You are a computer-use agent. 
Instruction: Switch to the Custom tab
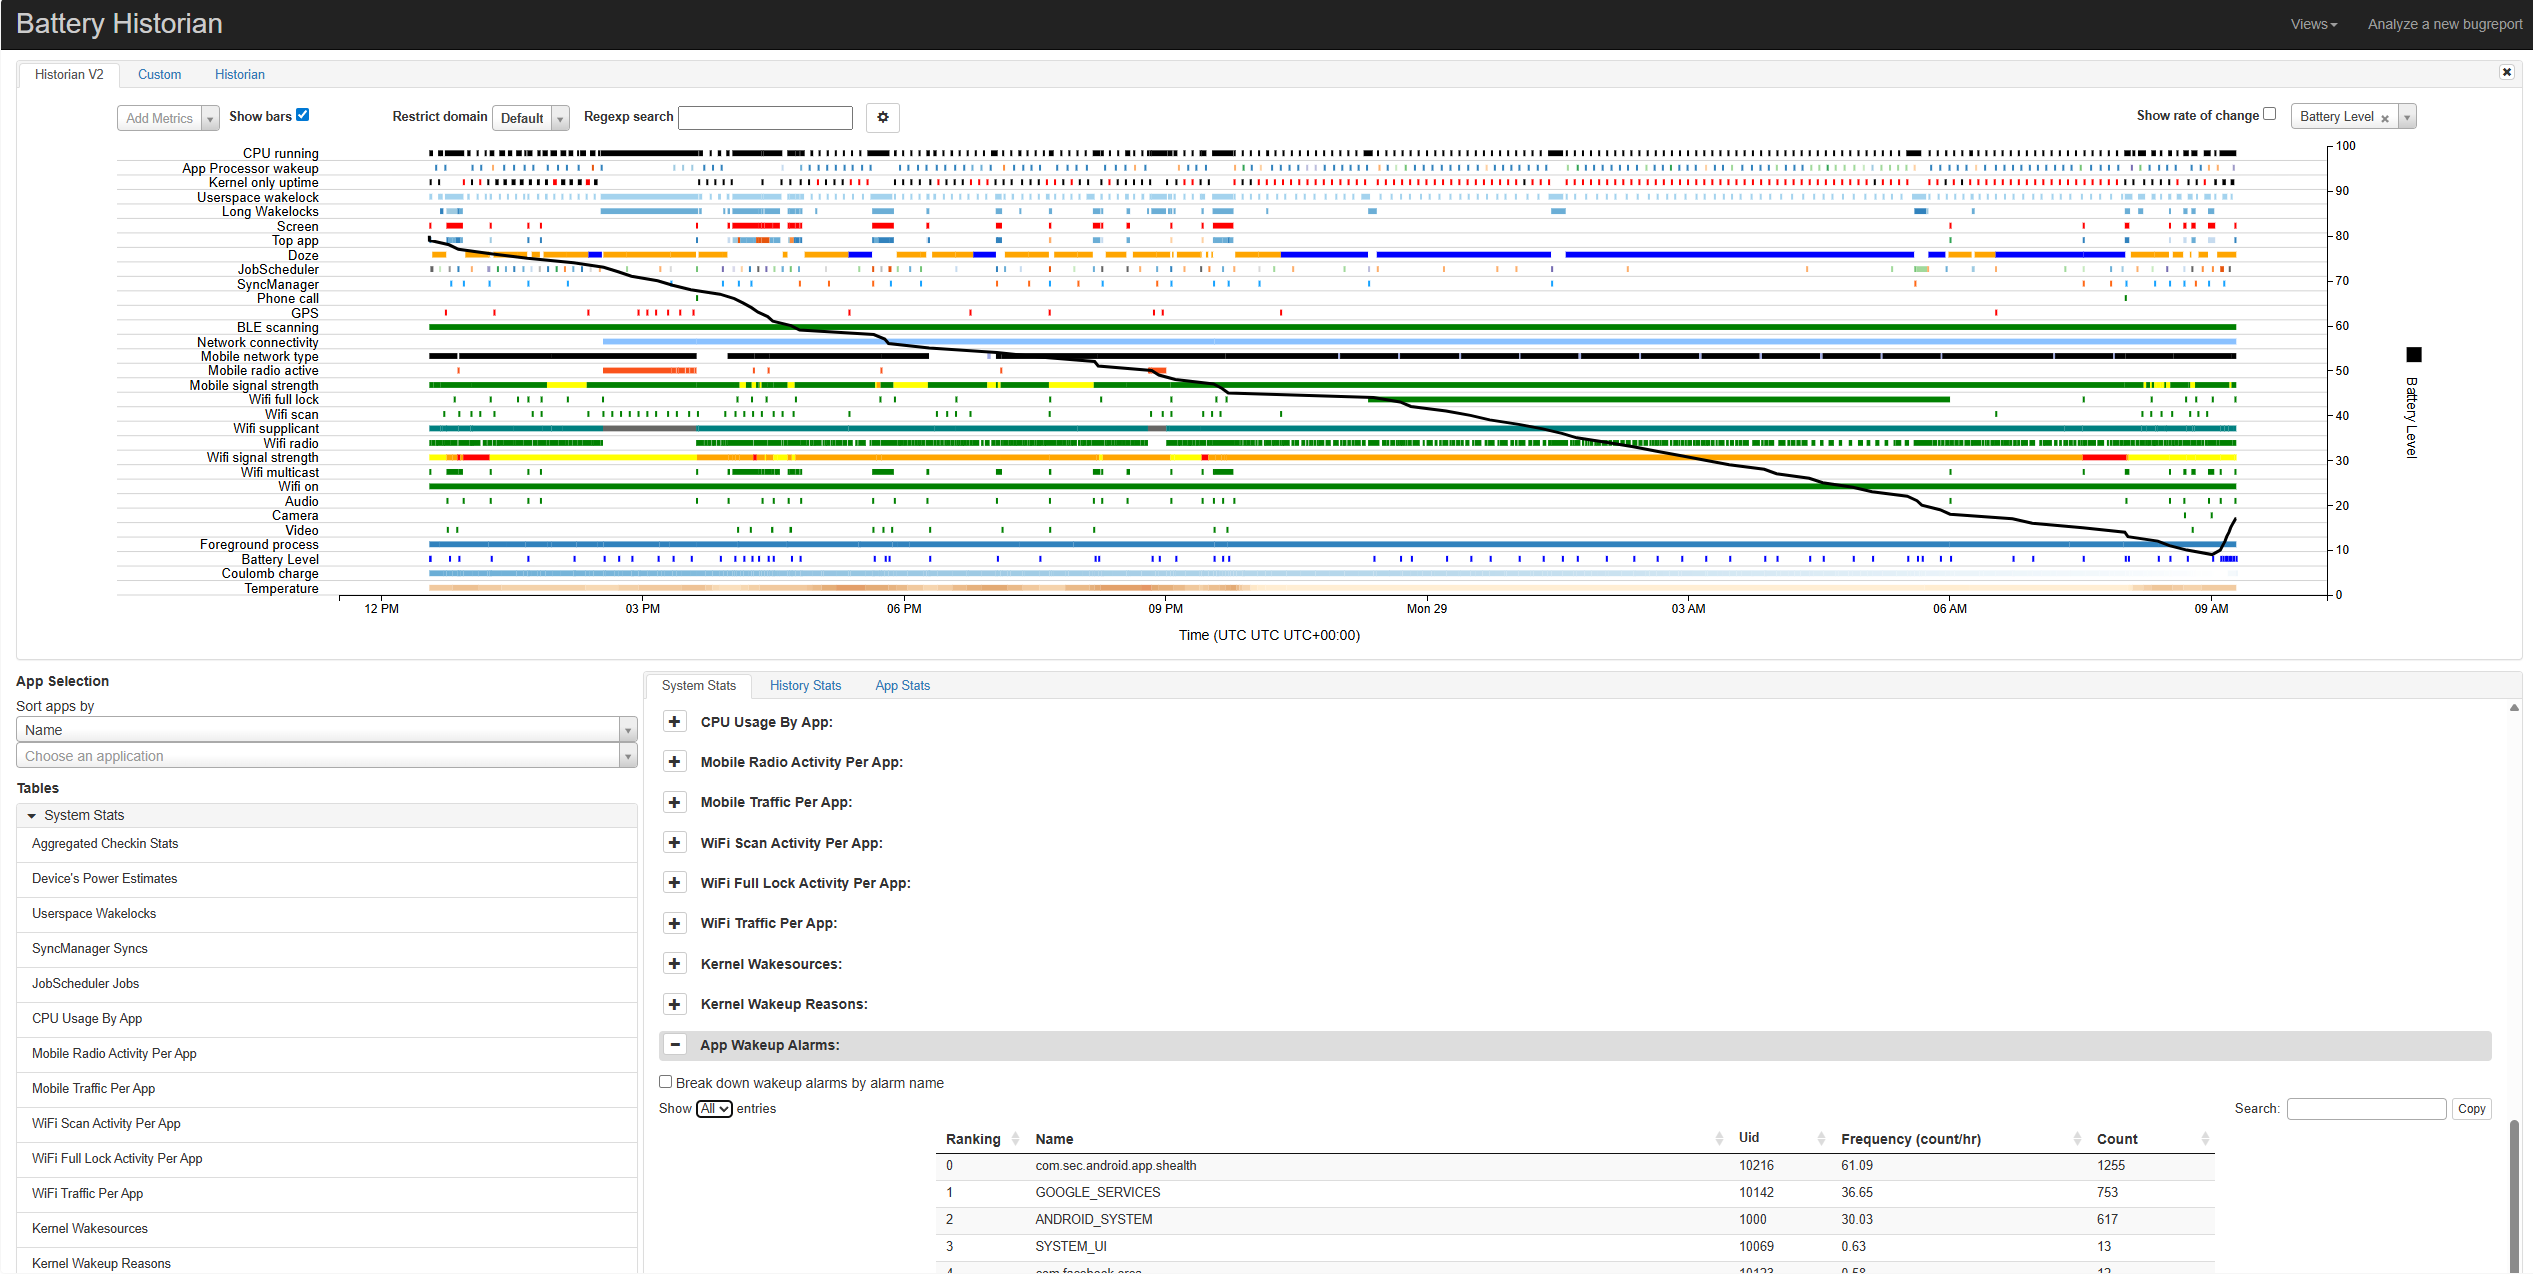click(x=160, y=74)
